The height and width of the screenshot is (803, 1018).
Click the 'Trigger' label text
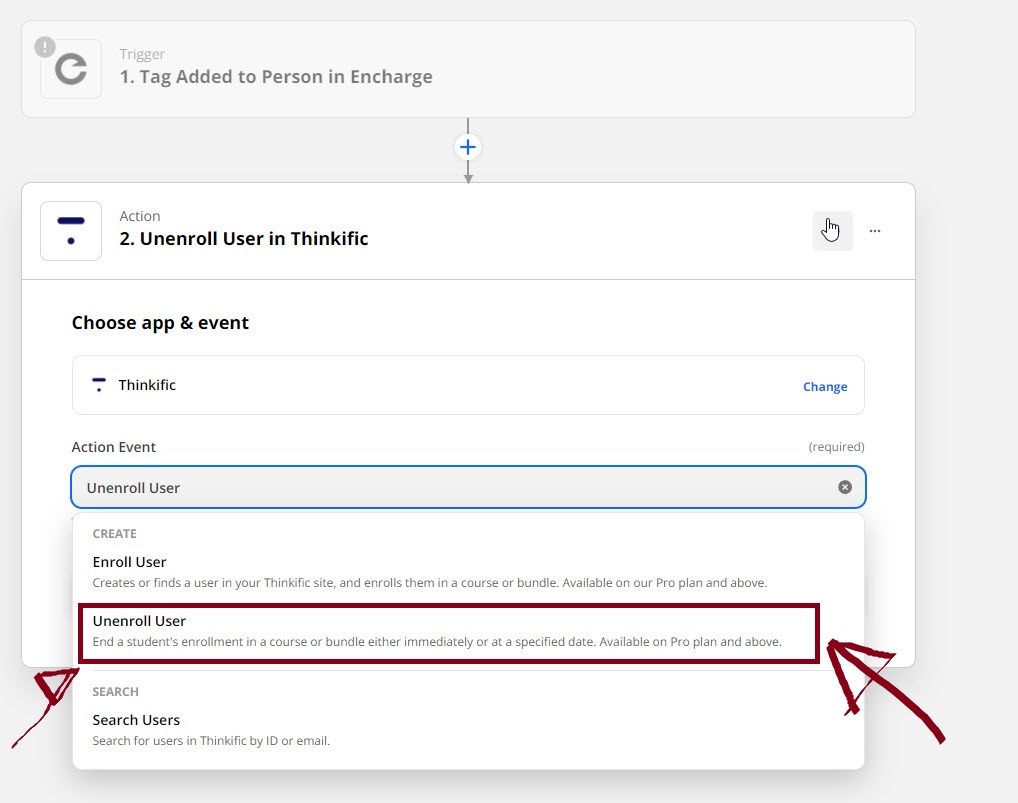click(142, 54)
